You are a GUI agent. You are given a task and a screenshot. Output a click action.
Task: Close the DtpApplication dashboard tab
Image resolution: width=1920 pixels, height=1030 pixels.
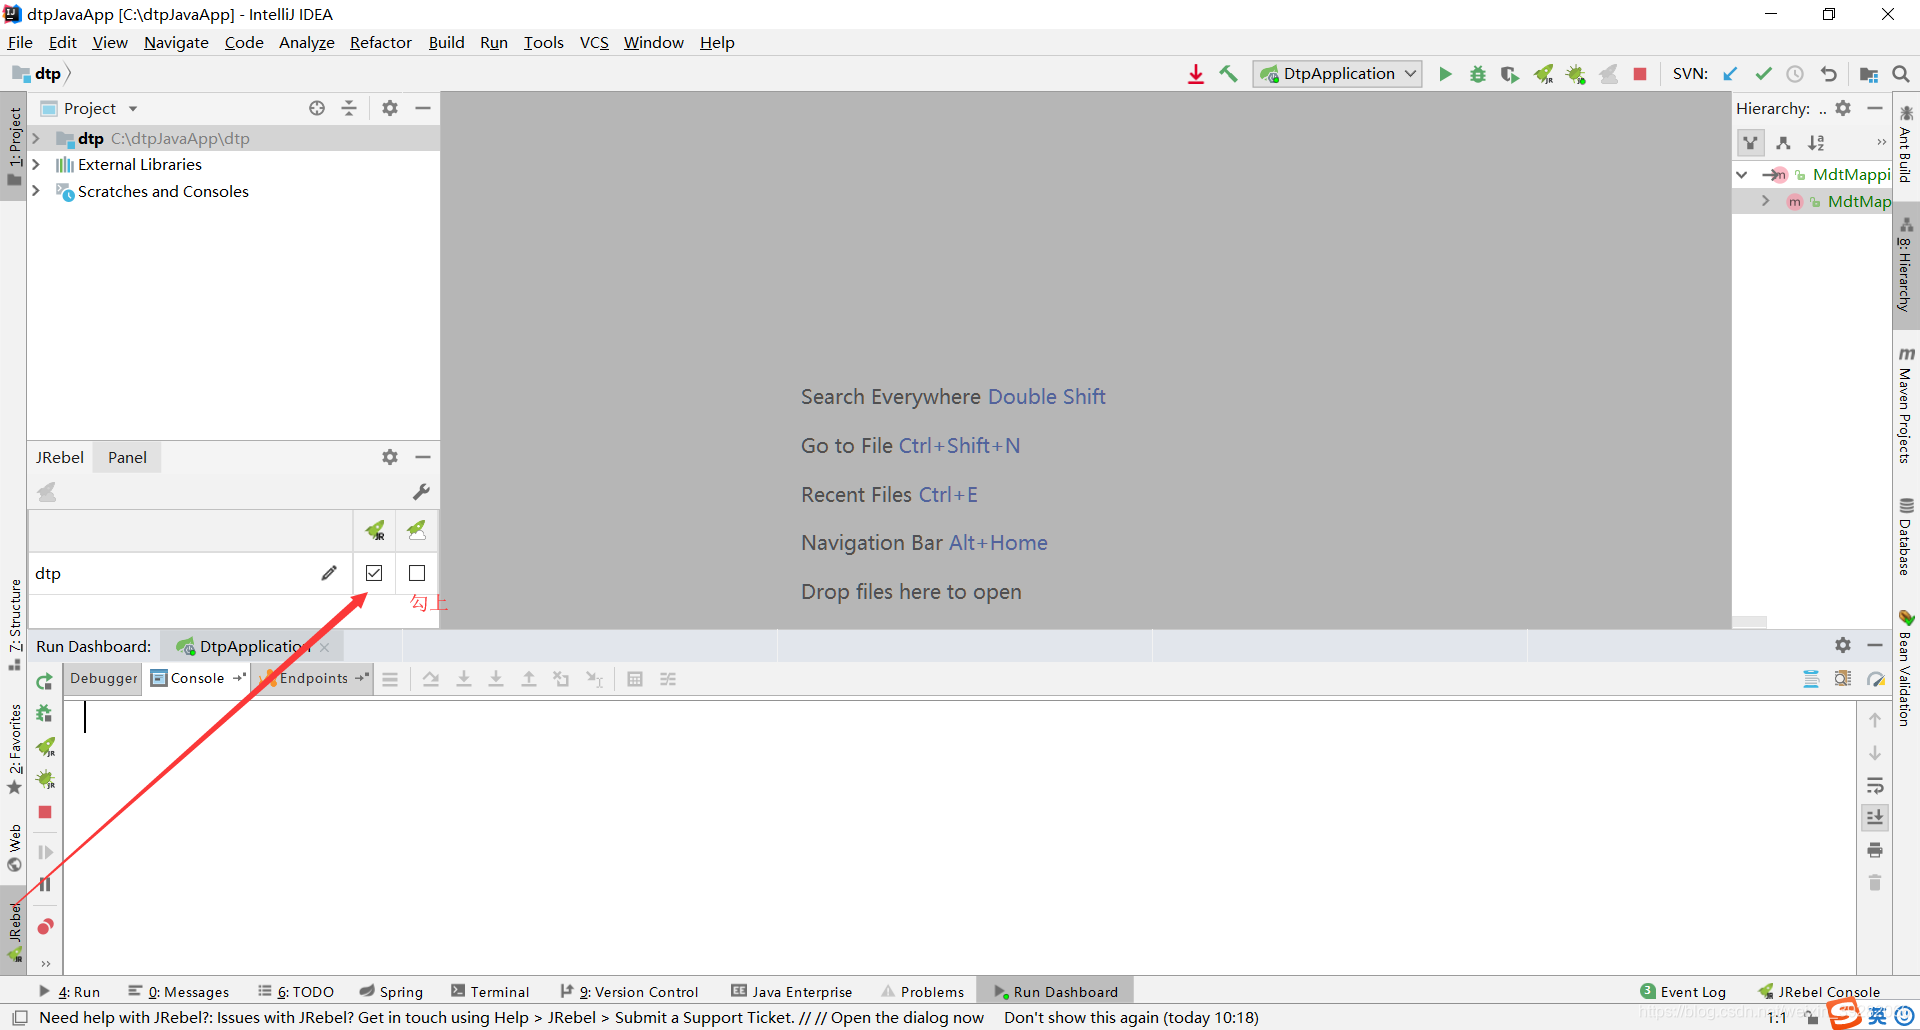pos(325,648)
